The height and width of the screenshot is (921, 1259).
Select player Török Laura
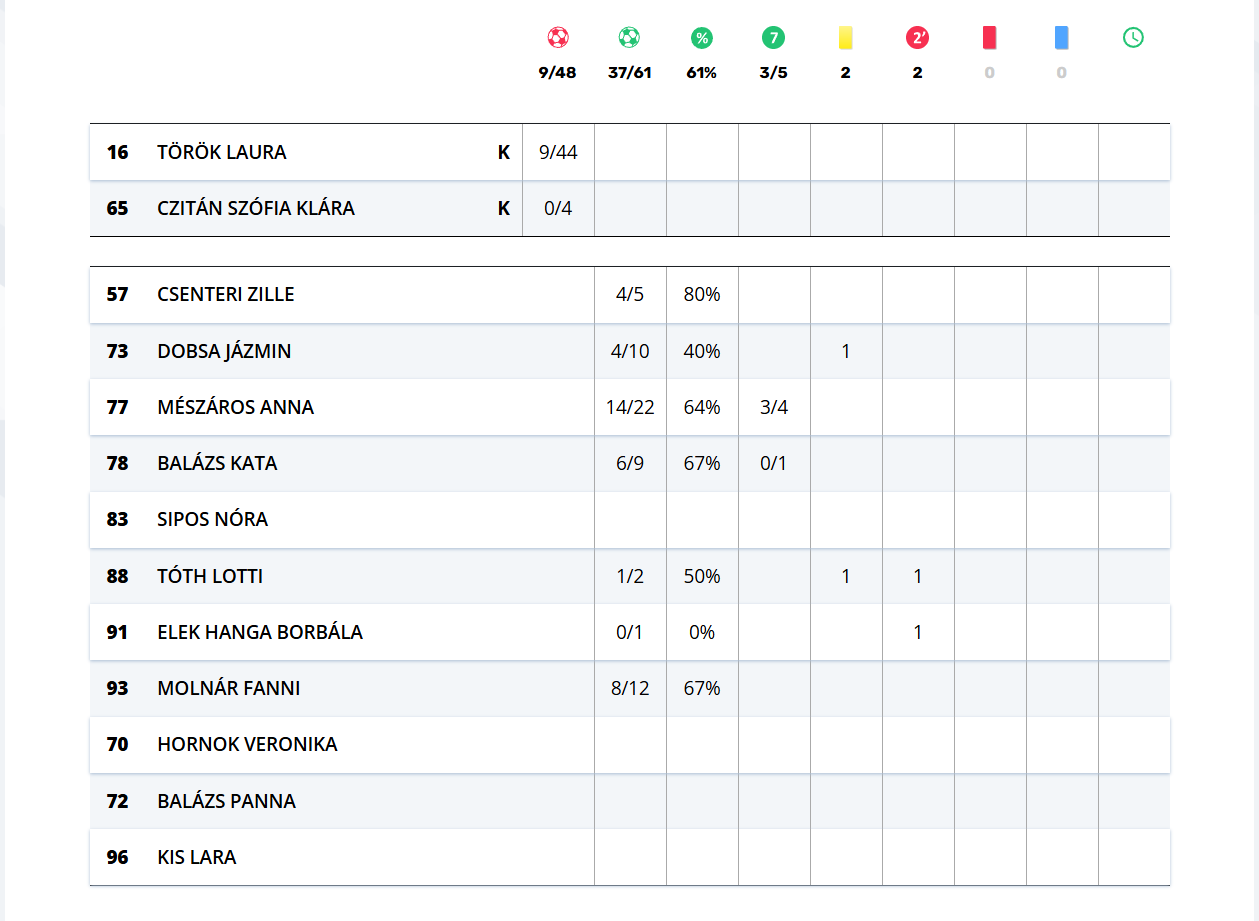(222, 152)
